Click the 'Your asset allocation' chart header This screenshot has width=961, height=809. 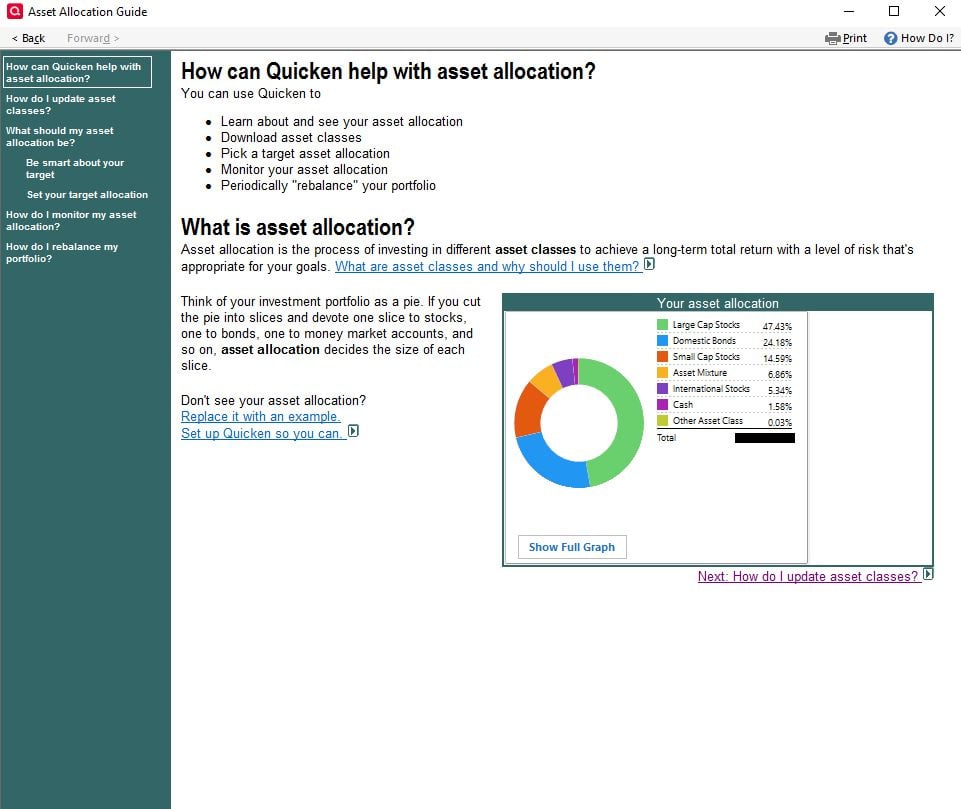pos(718,303)
